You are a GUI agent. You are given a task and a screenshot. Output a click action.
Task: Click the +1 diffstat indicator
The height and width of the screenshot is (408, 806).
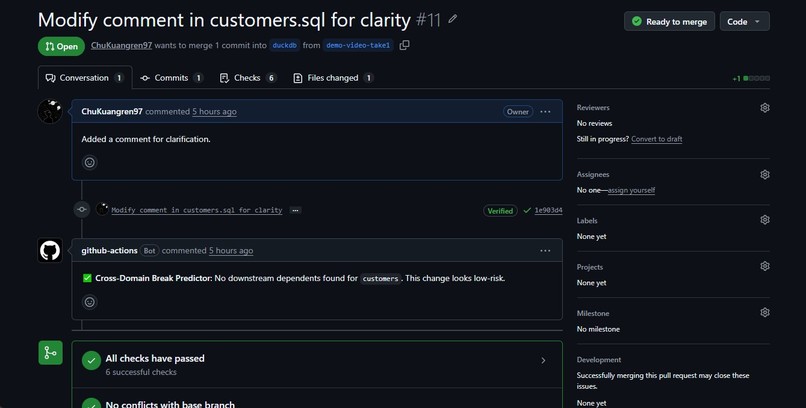(x=751, y=79)
